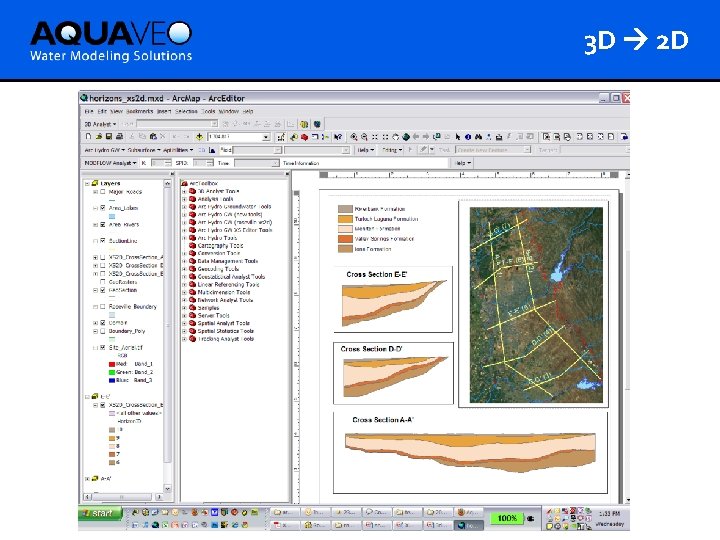This screenshot has width=720, height=540.
Task: Uncheck the Area_Lakes layer
Action: coord(103,208)
